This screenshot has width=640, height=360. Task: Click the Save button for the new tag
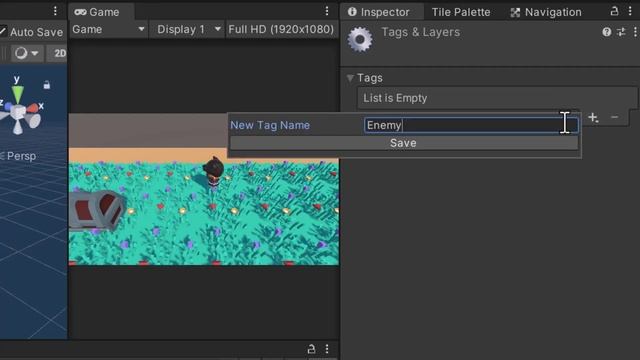coord(403,143)
